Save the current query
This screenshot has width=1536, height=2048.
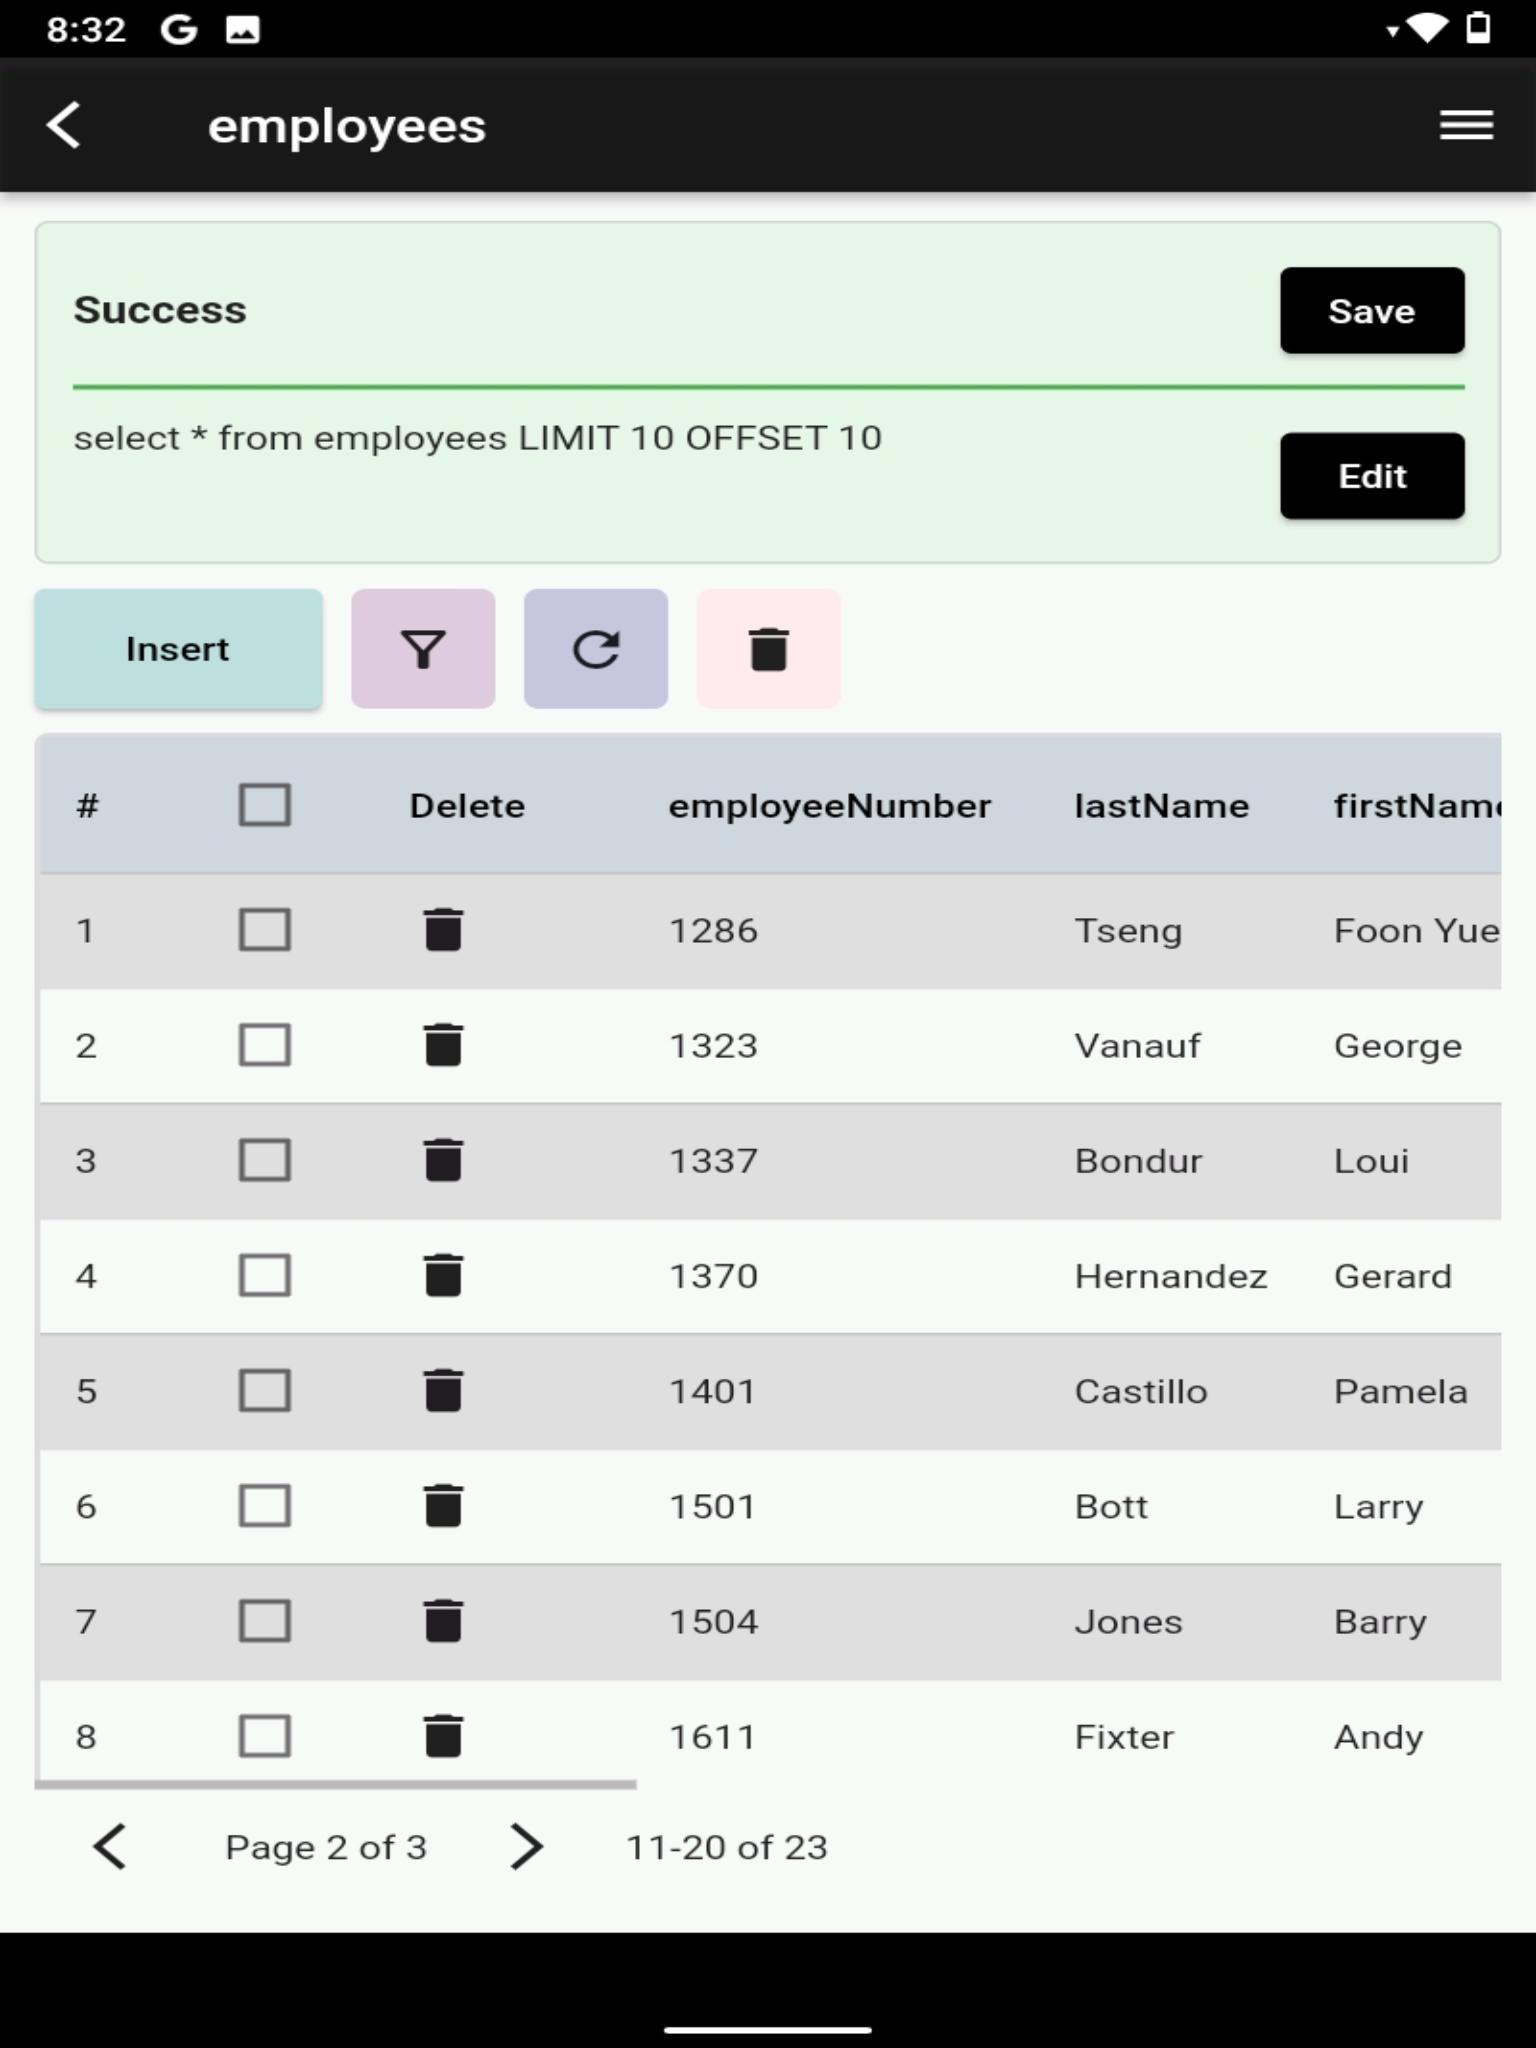point(1372,311)
